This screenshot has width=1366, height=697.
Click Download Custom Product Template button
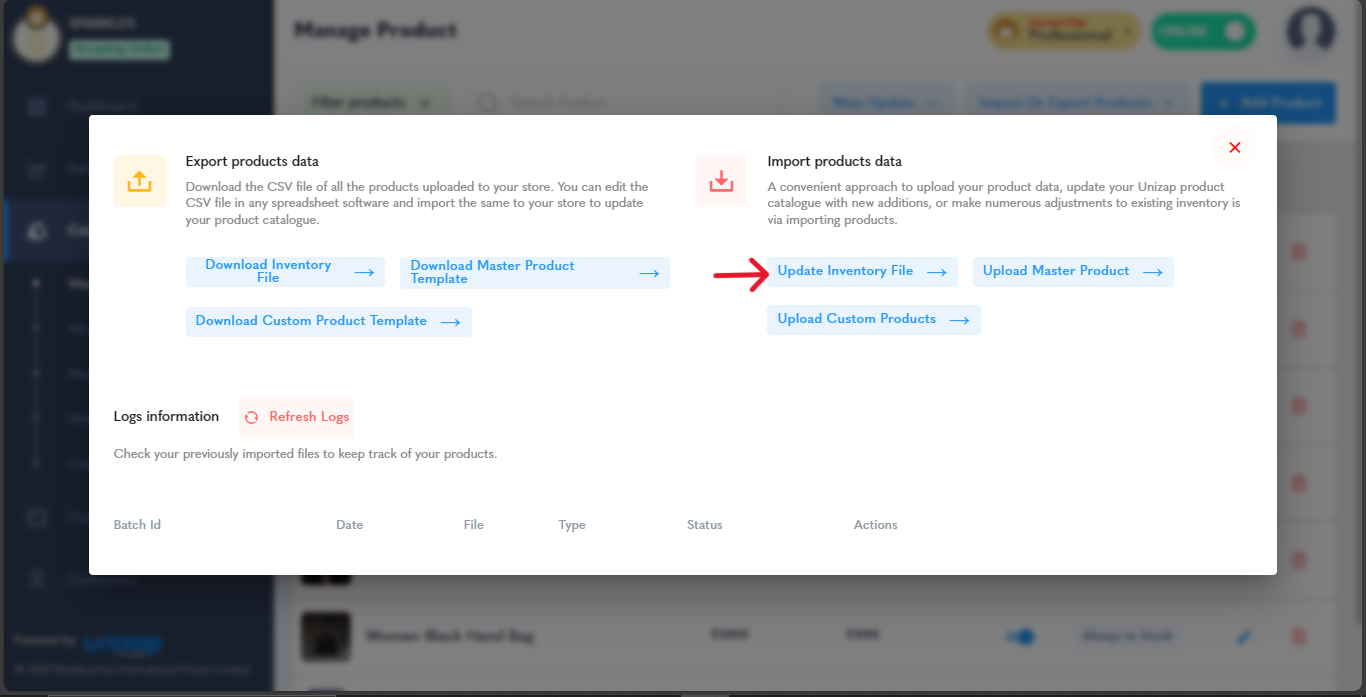[x=329, y=322]
